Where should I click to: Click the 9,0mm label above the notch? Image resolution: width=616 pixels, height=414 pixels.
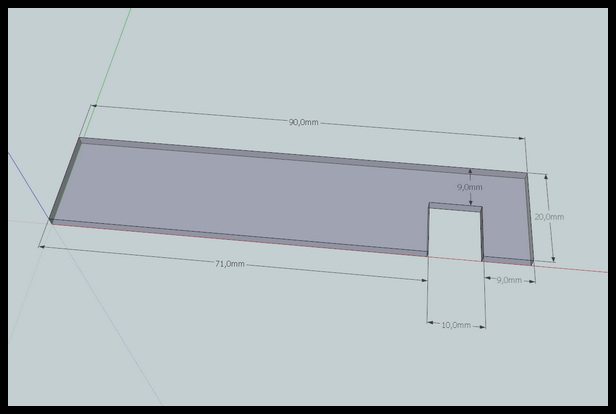(x=469, y=187)
